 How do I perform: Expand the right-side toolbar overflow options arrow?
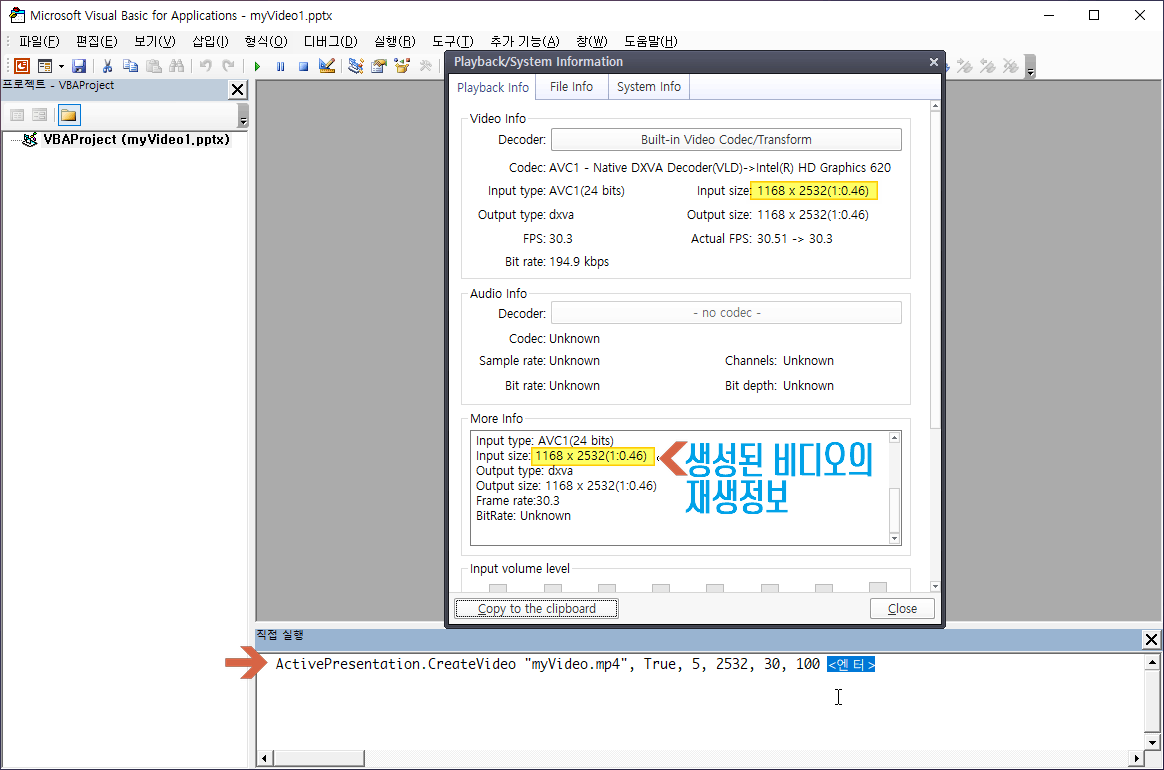tap(1030, 67)
